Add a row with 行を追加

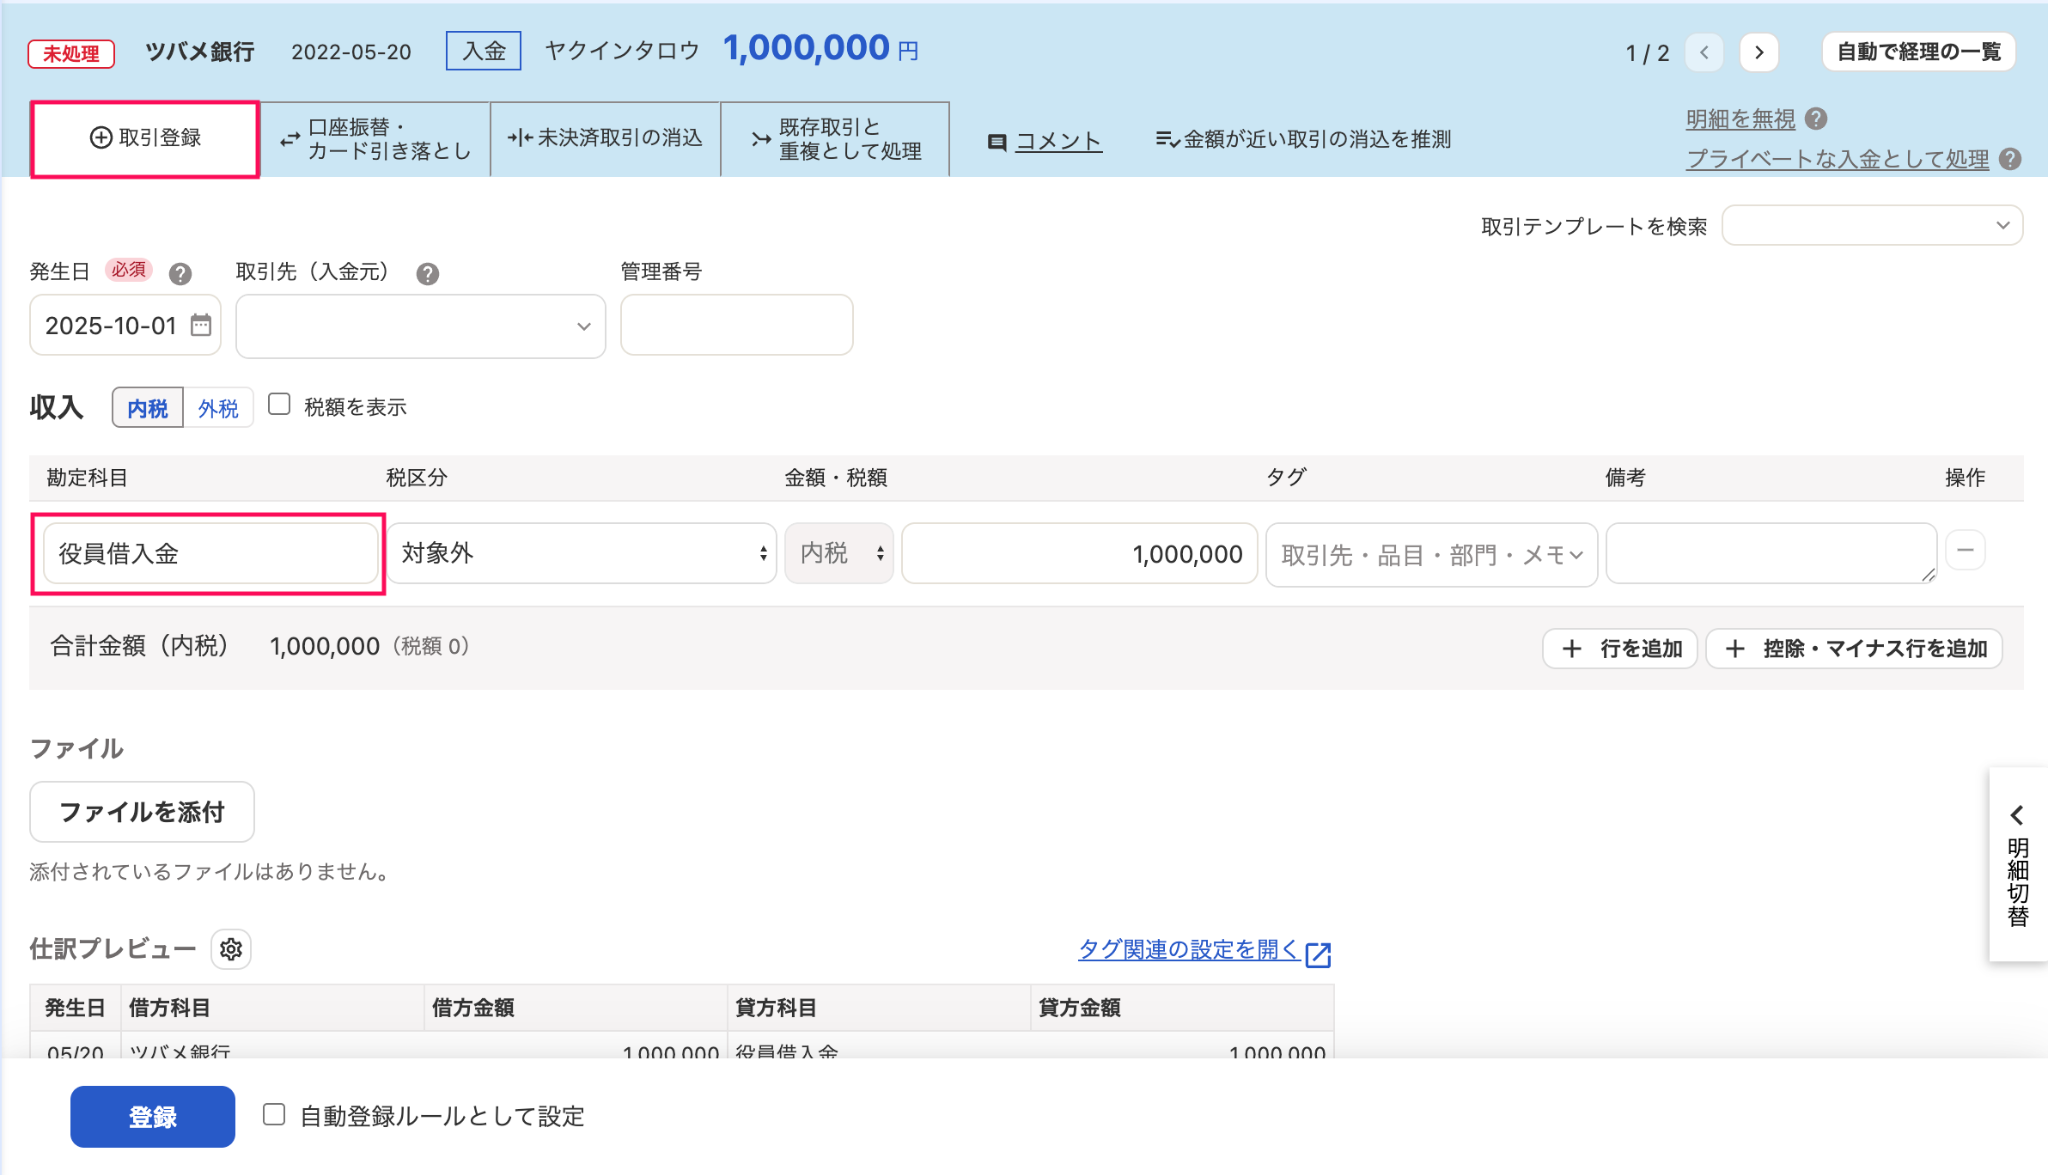click(1620, 648)
